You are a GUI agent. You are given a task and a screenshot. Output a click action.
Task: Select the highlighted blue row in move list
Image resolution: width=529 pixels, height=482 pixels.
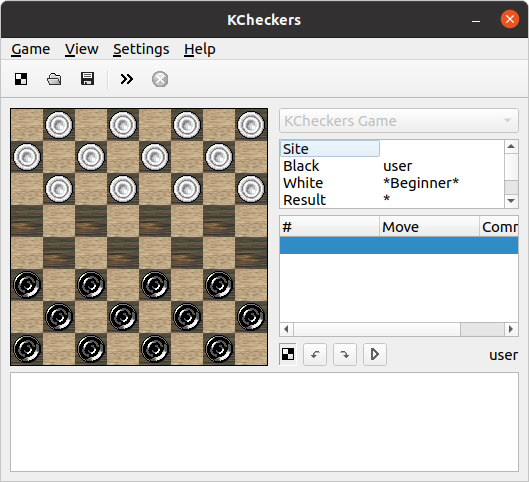coord(399,245)
